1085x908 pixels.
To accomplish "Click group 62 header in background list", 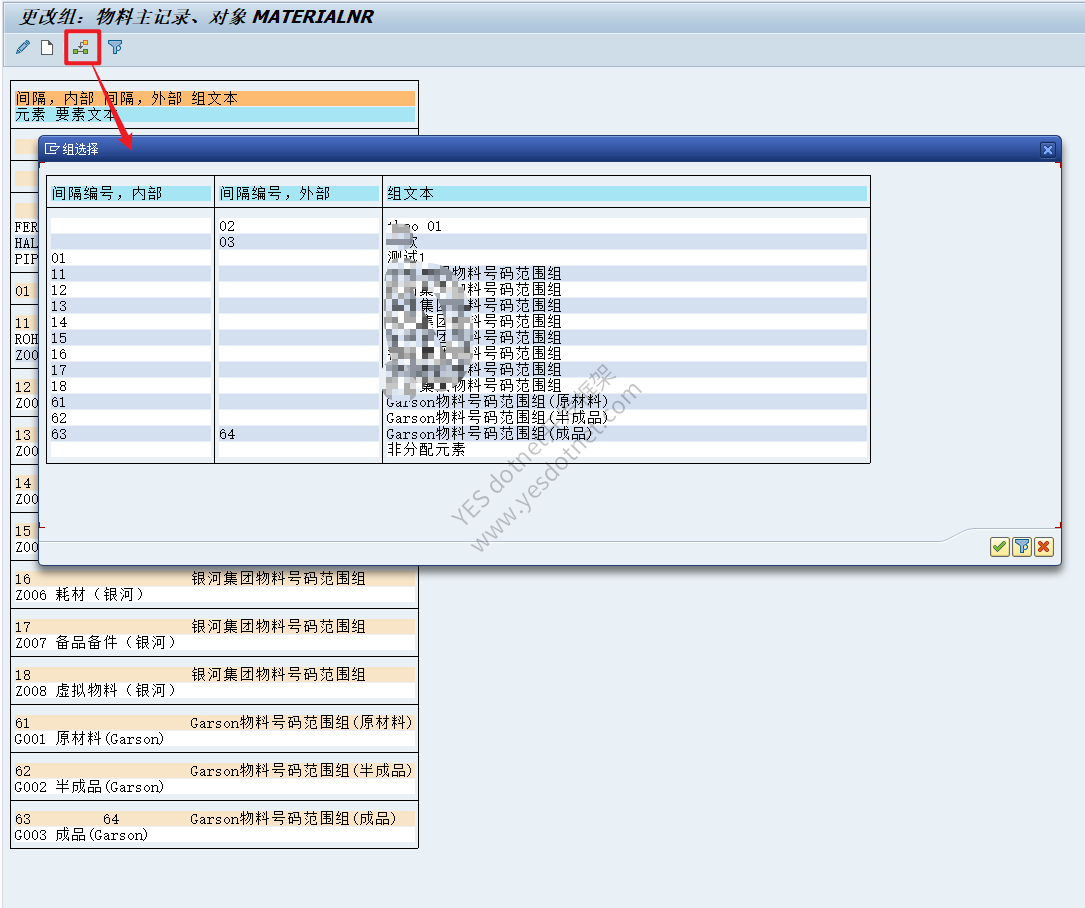I will click(215, 771).
